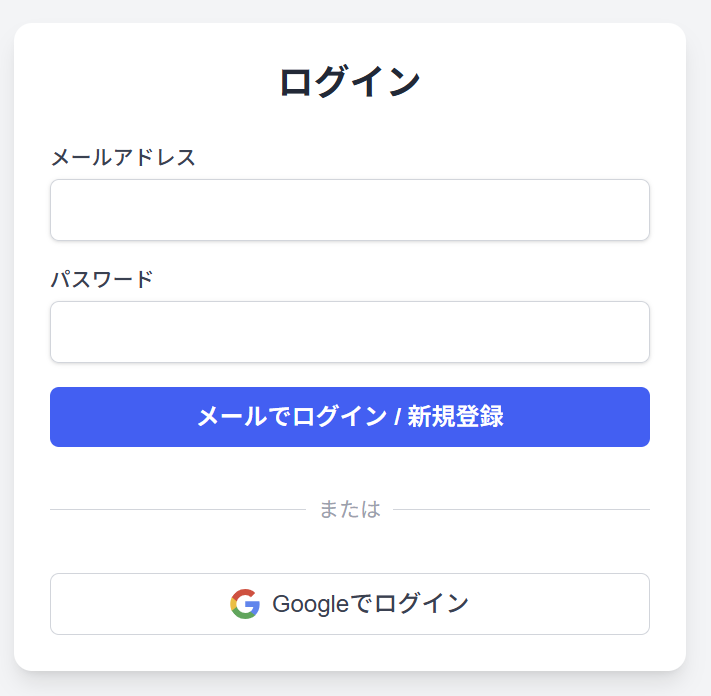Image resolution: width=711 pixels, height=696 pixels.
Task: Click the colorful G icon beside Googleでログイン
Action: (245, 604)
